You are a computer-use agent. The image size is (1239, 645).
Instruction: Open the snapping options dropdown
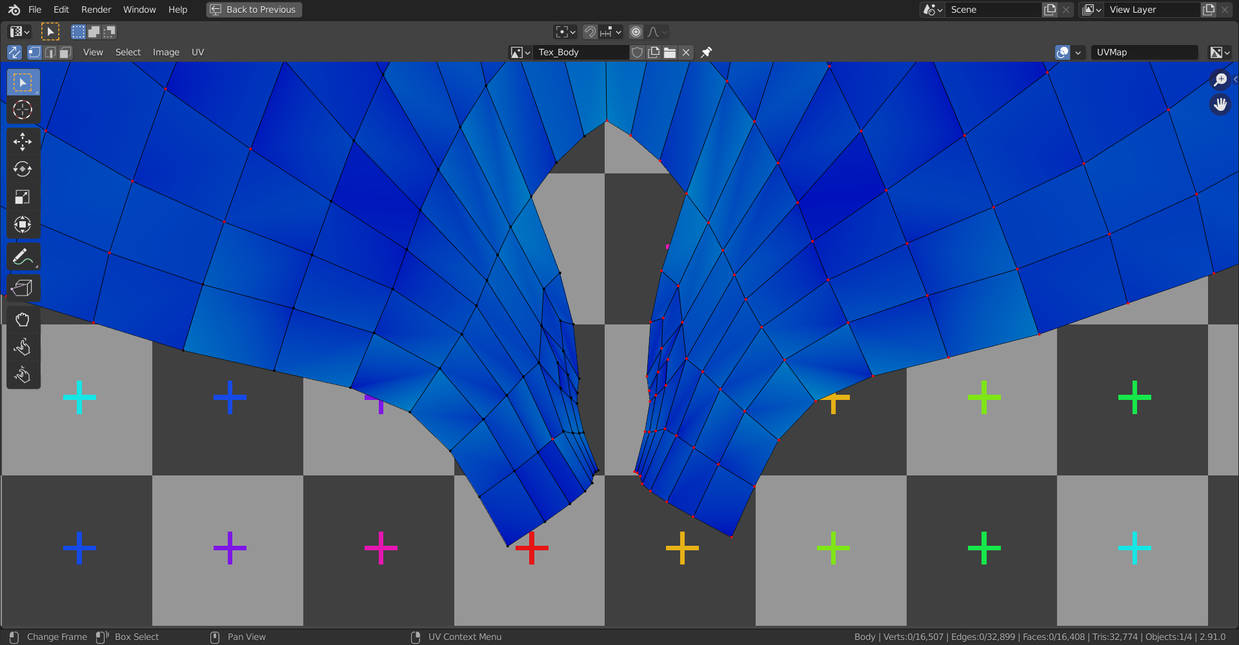610,32
